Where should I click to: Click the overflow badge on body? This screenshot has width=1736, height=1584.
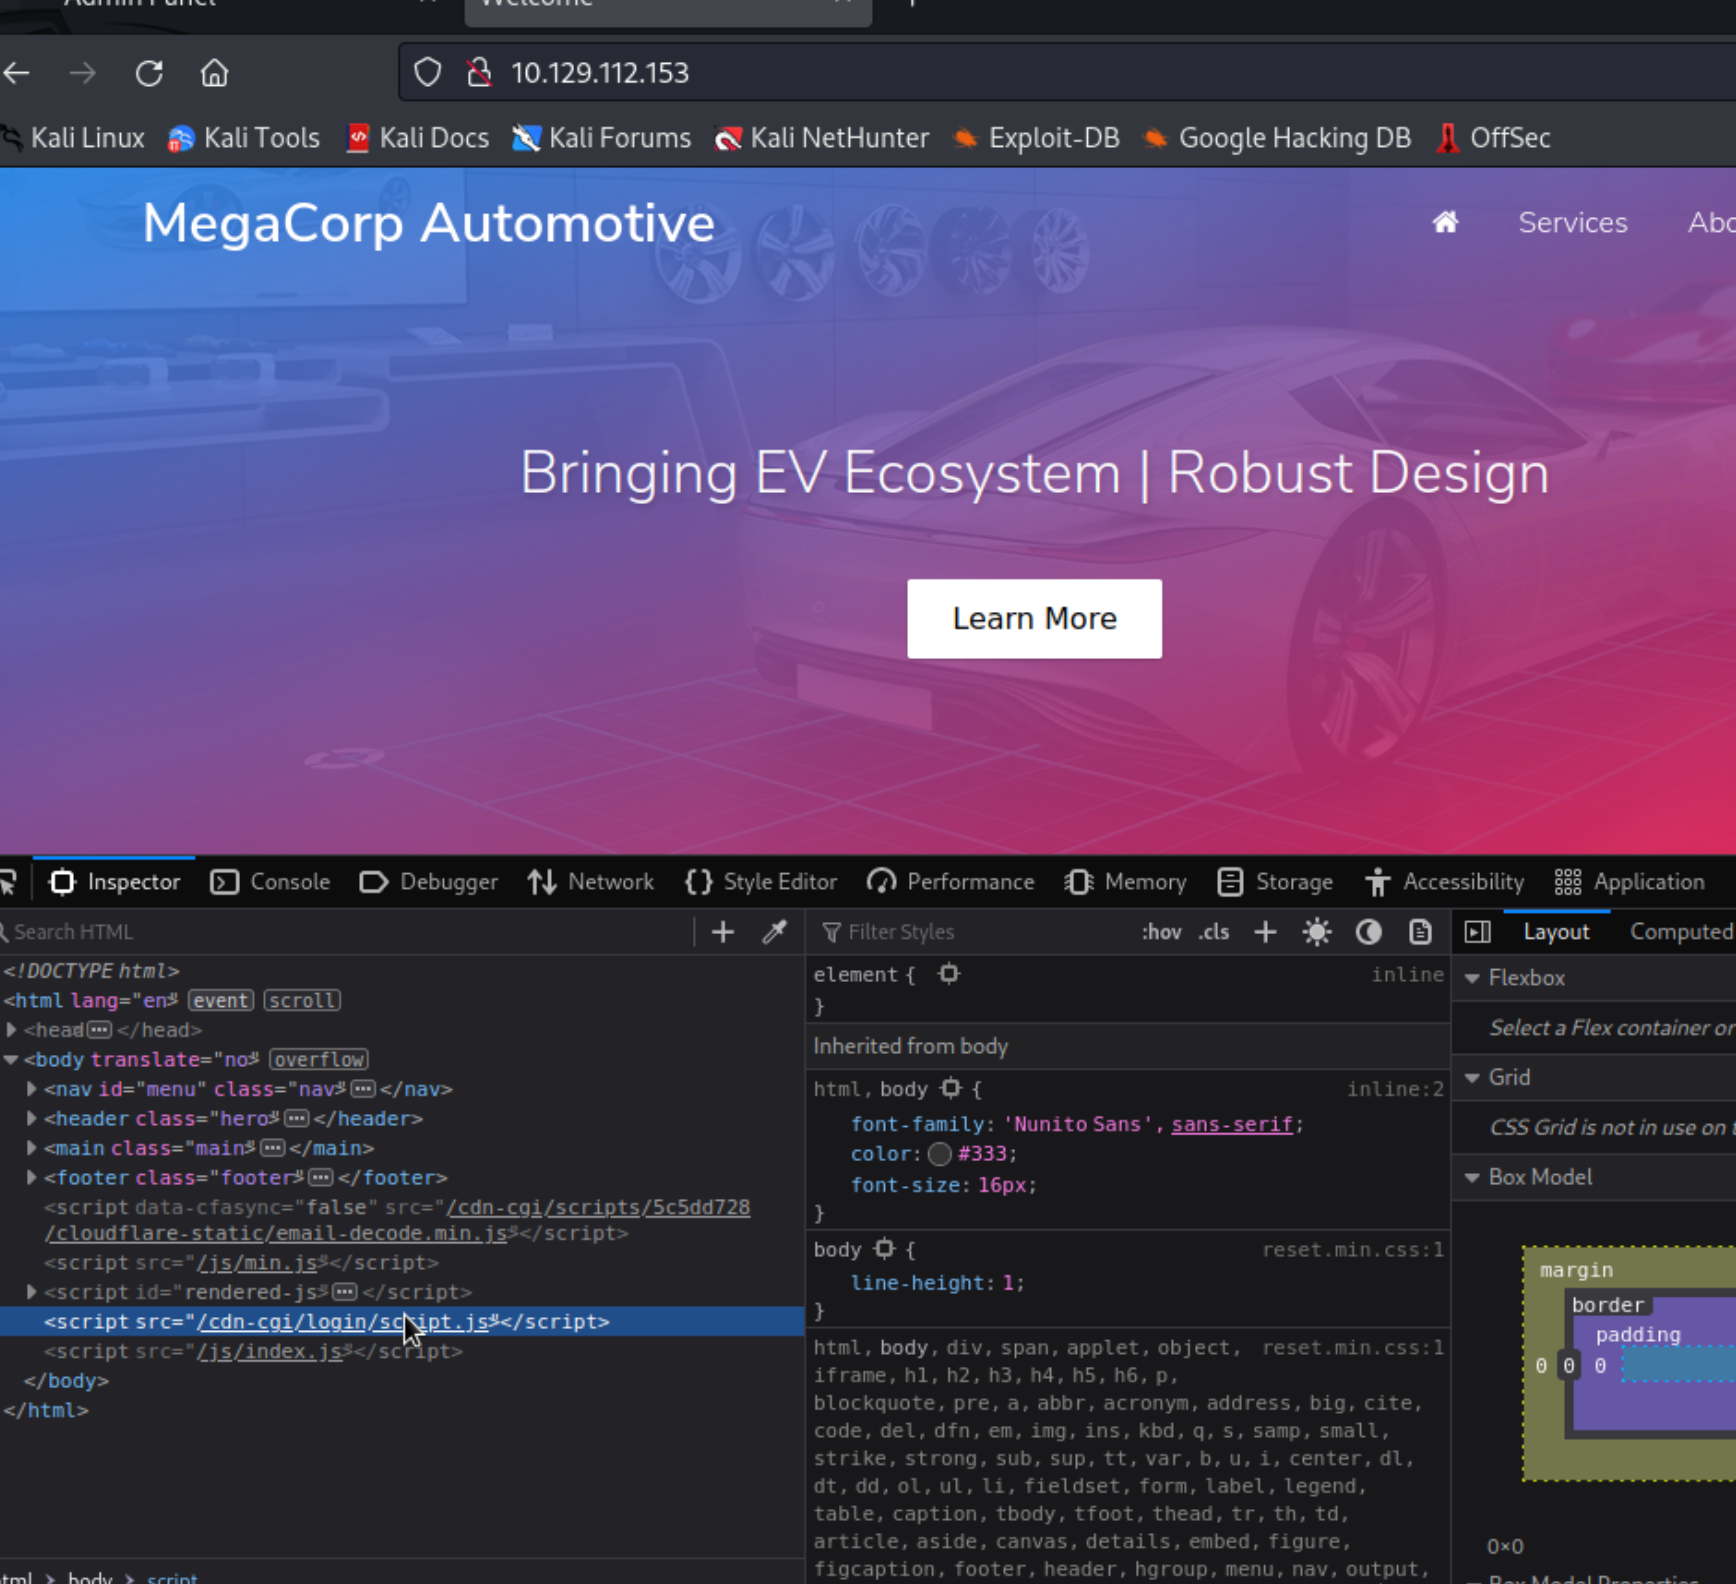(x=319, y=1059)
